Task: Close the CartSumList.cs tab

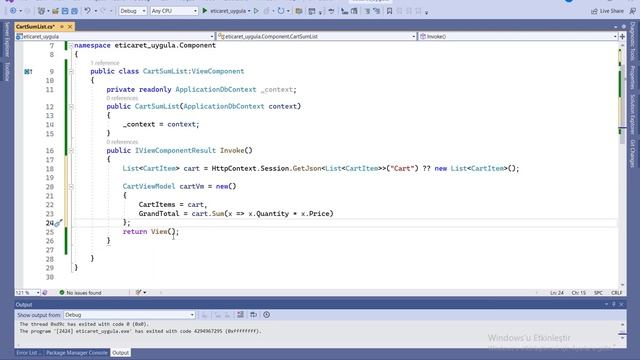Action: click(x=70, y=27)
